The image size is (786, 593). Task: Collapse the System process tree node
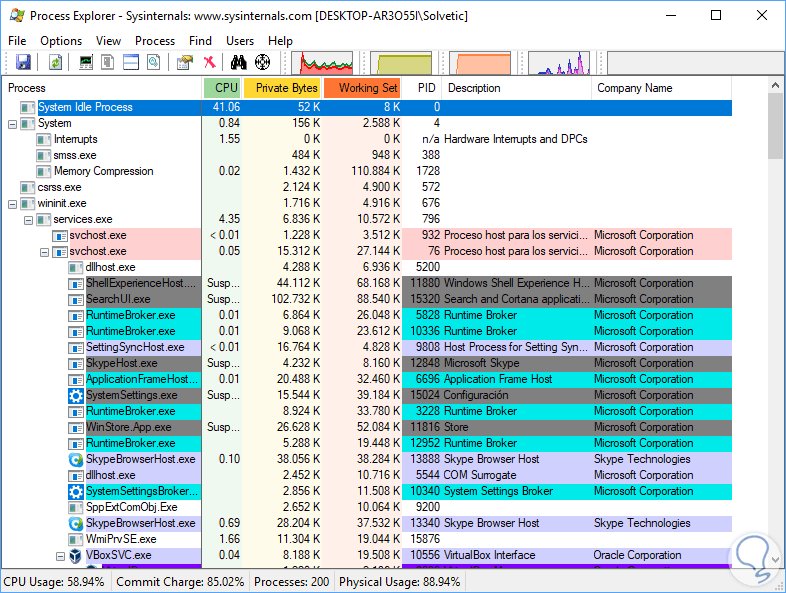tap(12, 124)
